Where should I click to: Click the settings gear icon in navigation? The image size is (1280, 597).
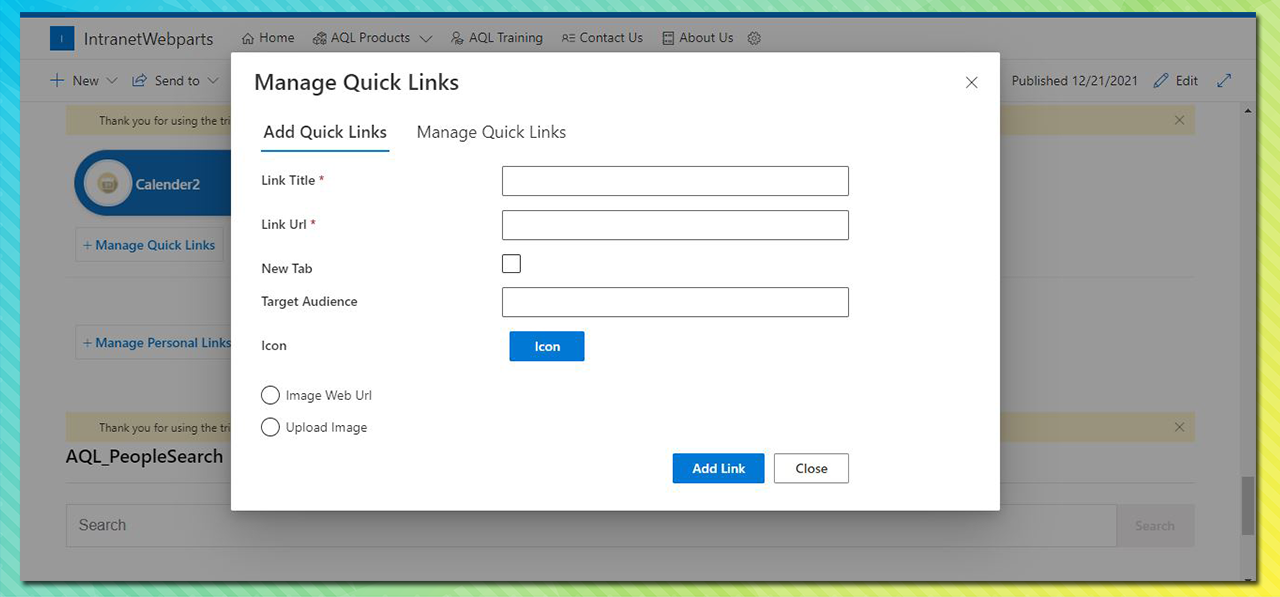[x=754, y=38]
